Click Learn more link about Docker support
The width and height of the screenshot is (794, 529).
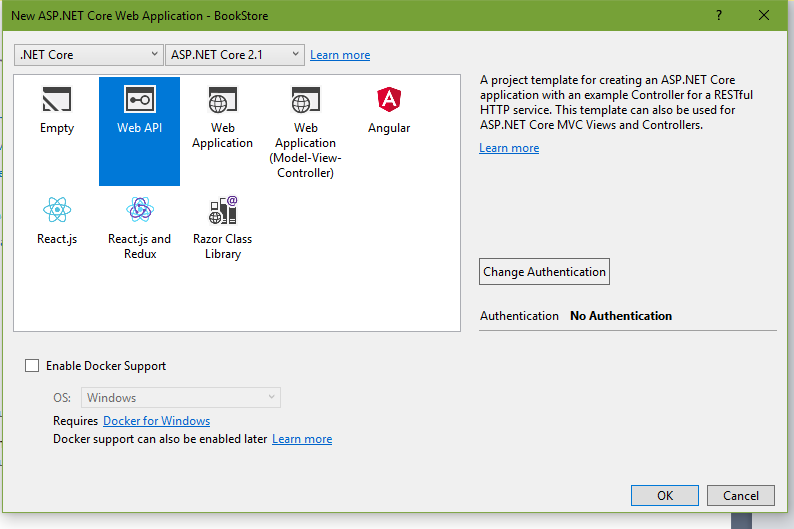tap(302, 439)
